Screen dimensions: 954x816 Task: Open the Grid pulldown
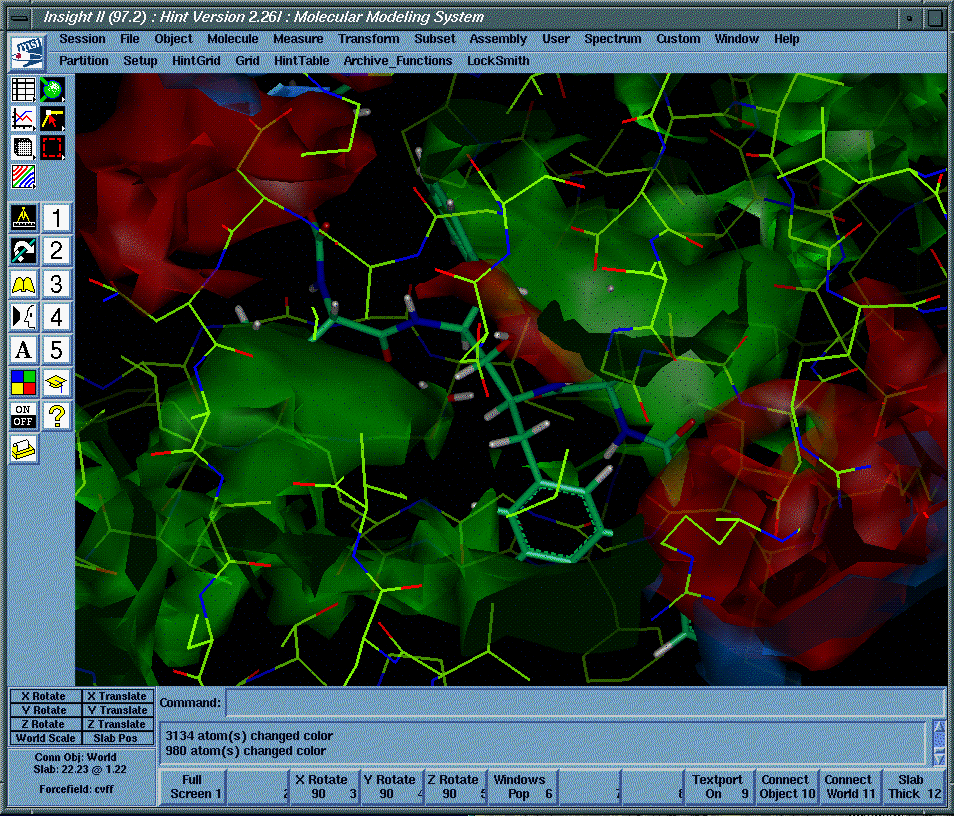(247, 61)
